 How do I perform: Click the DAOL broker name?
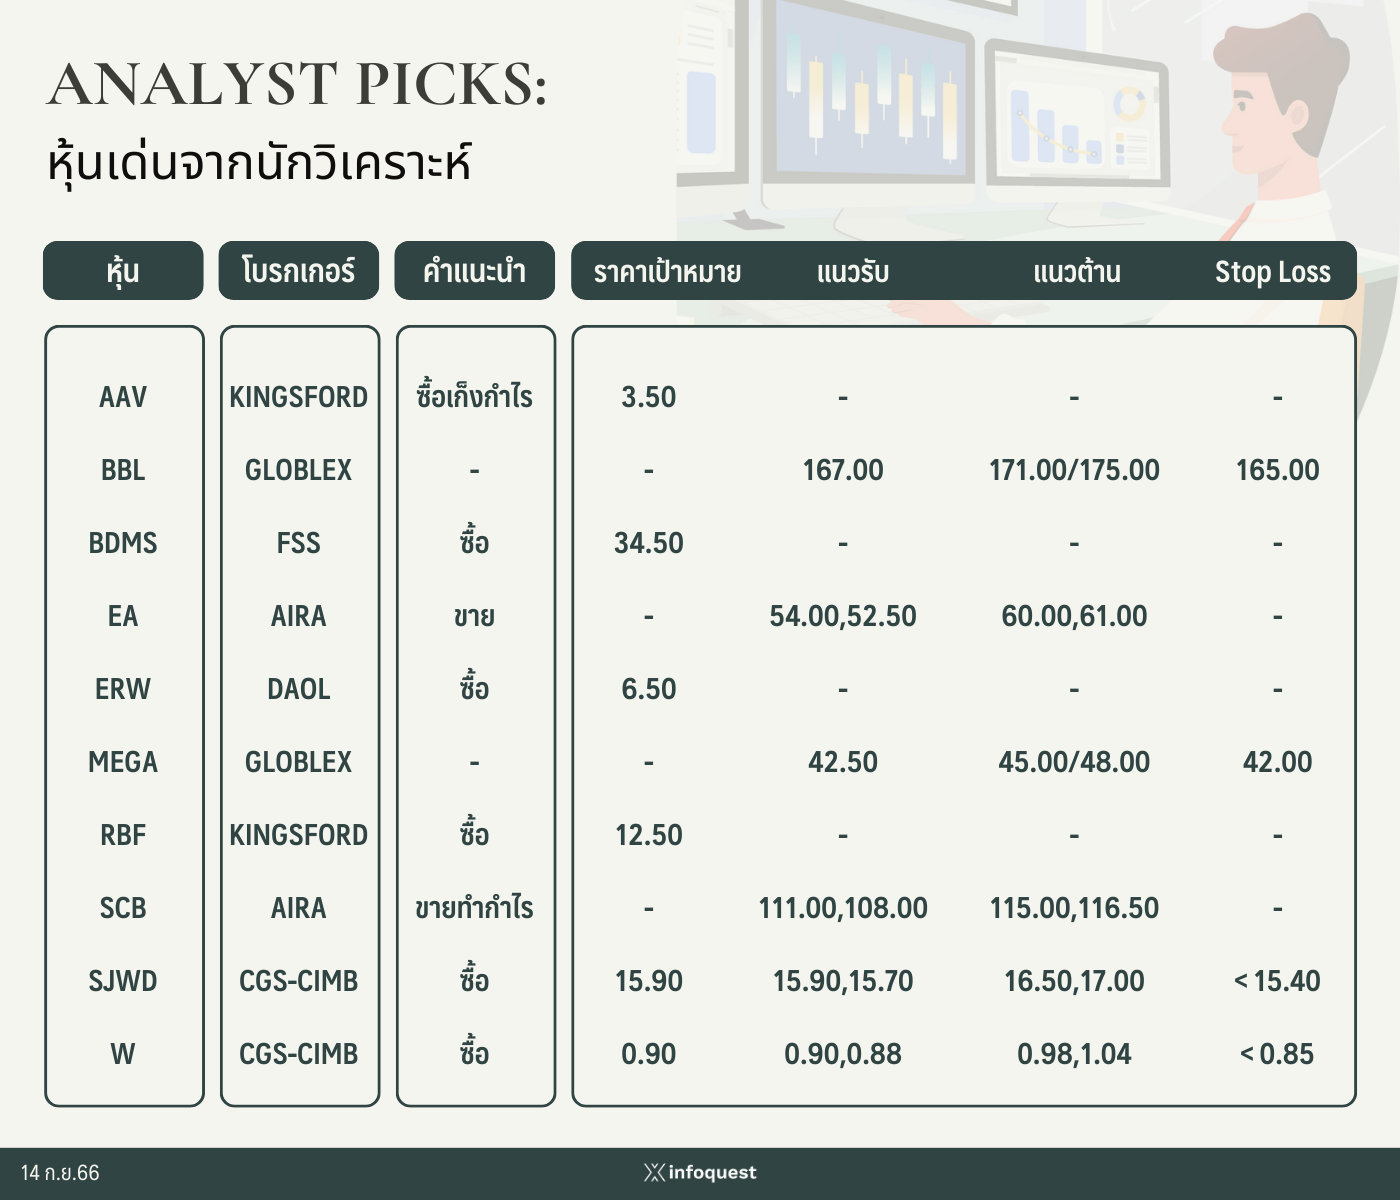coord(299,689)
